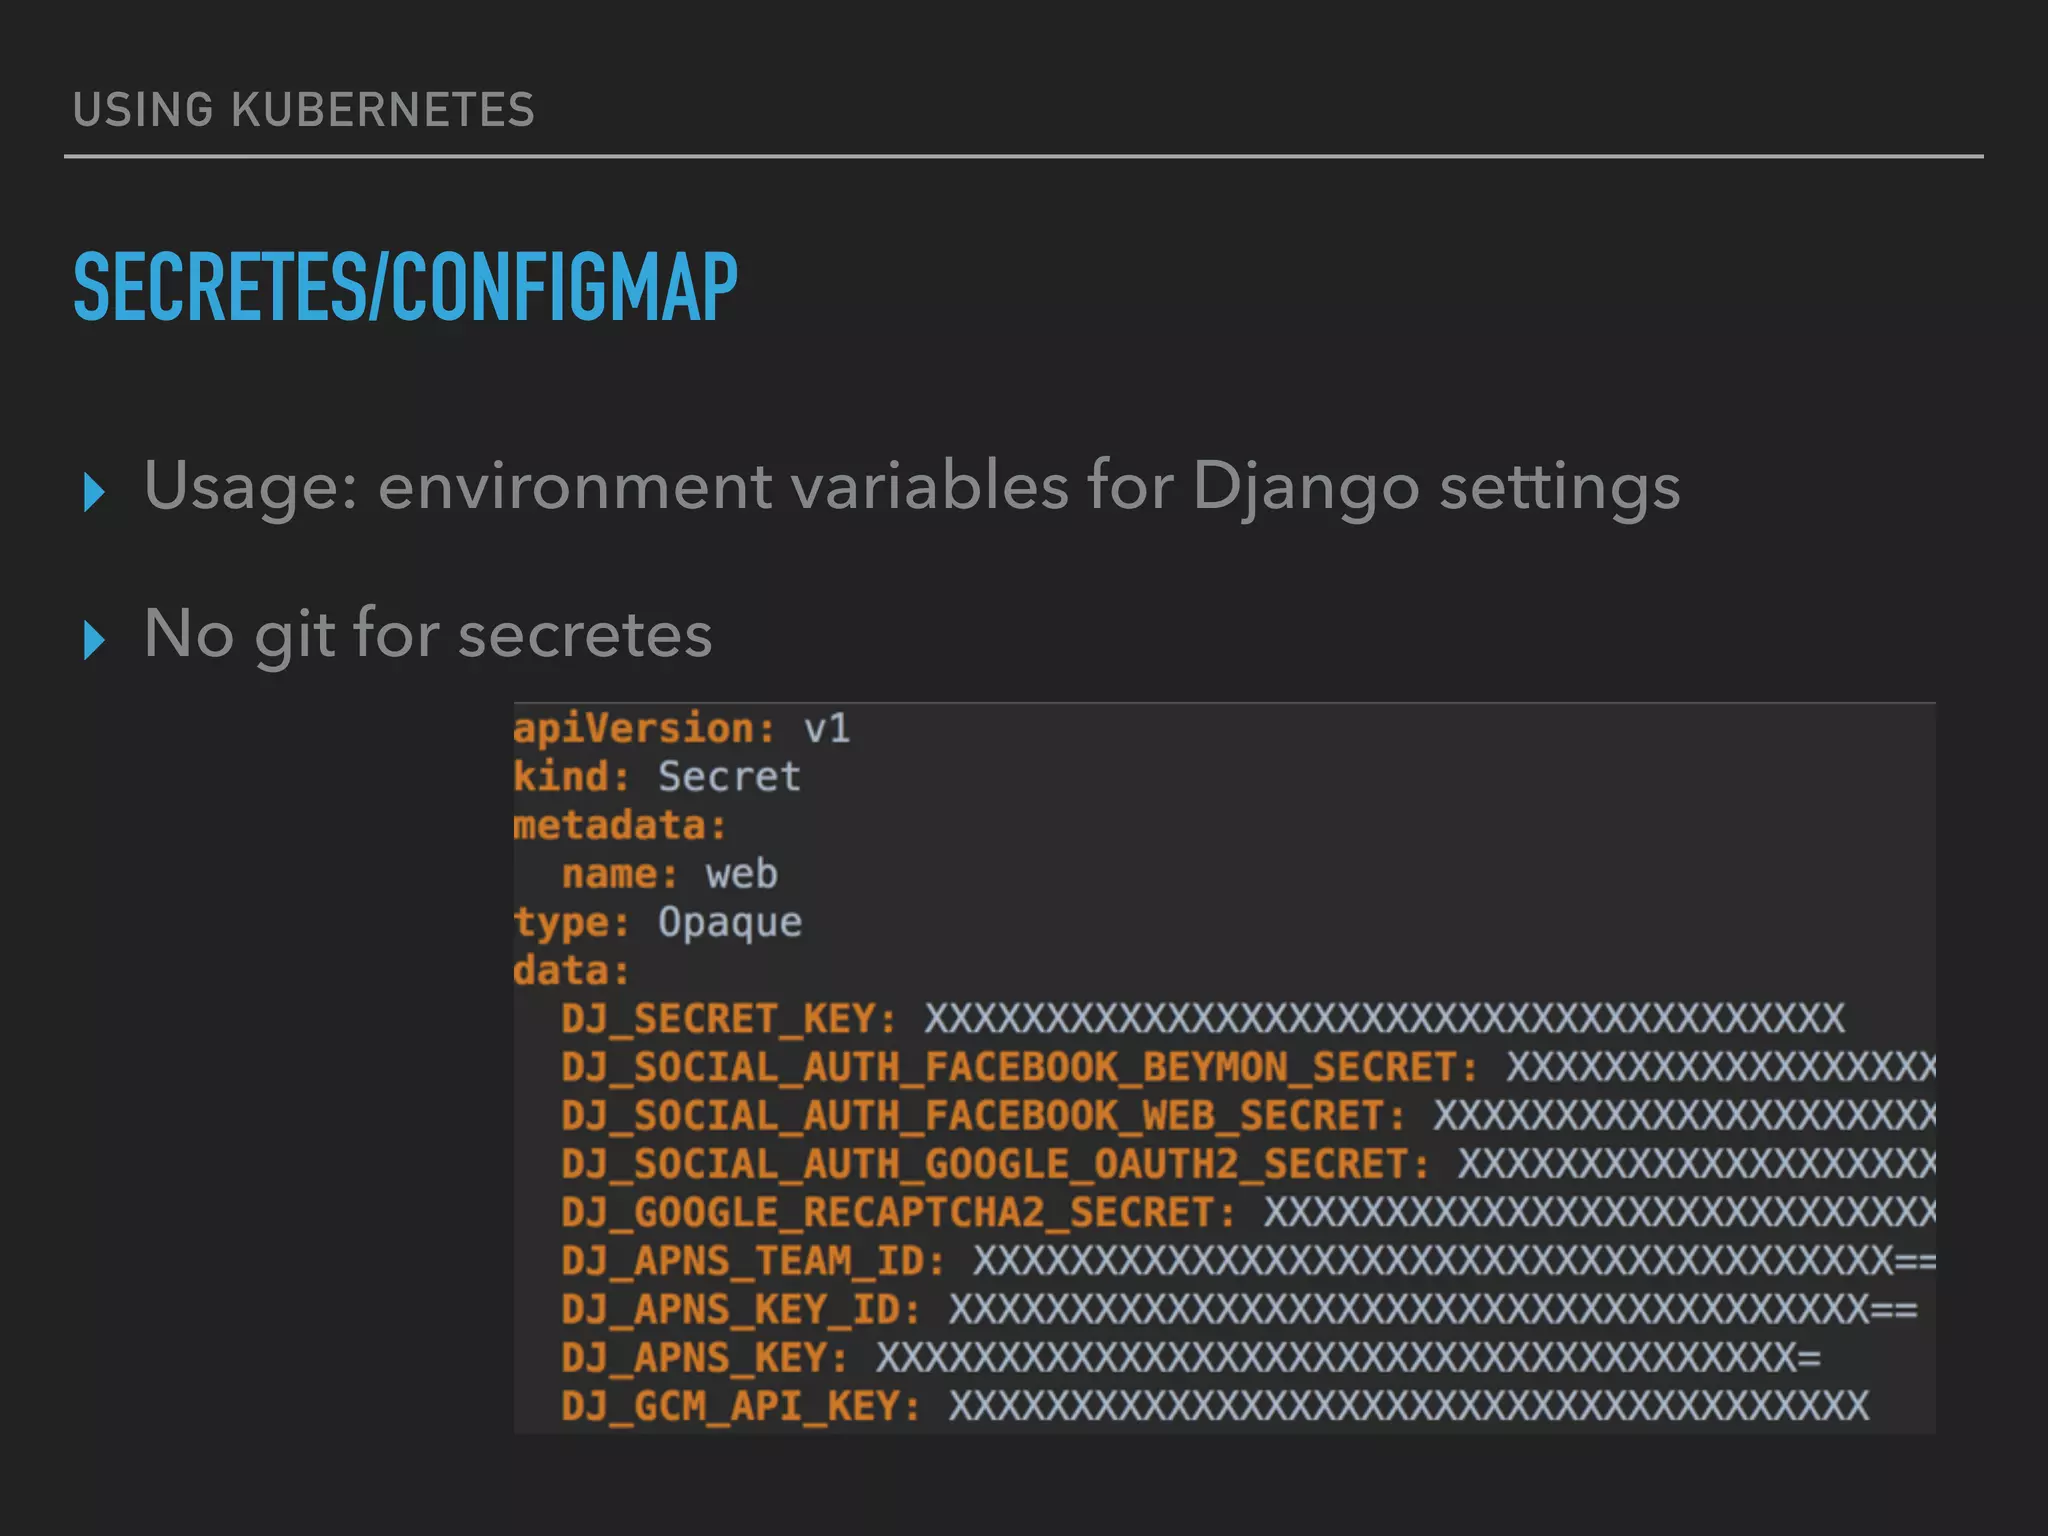The image size is (2048, 1536).
Task: Click the masked value of DJ_SECRET_KEY
Action: 1384,1019
